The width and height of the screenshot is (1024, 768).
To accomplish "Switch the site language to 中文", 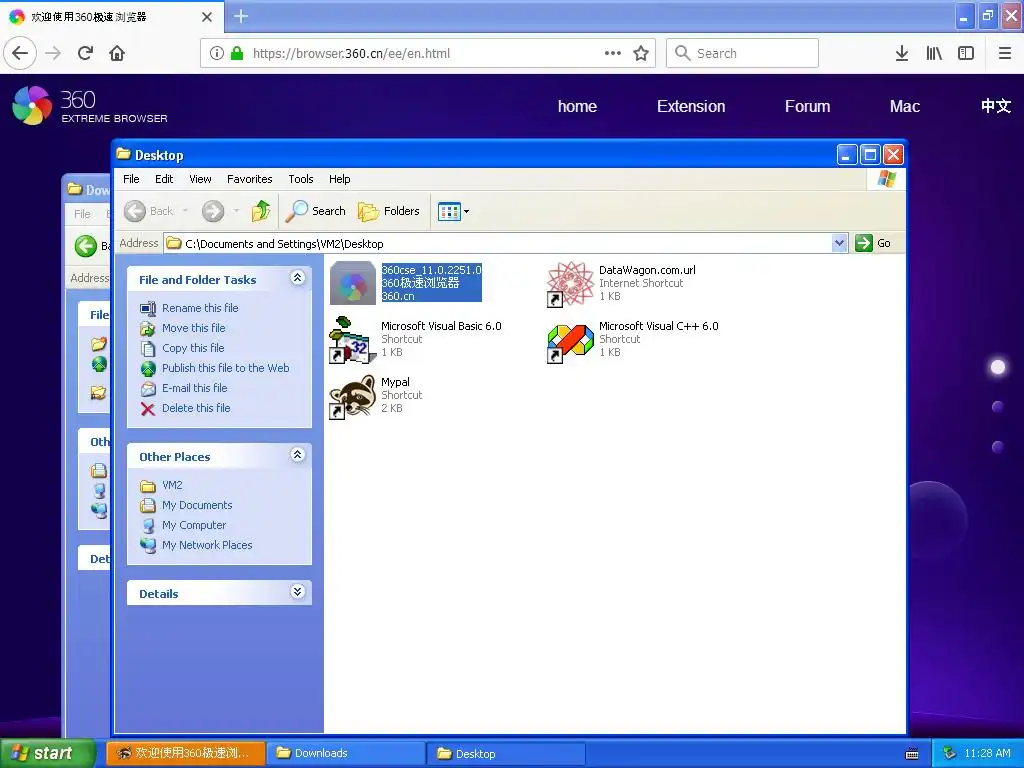I will click(996, 106).
